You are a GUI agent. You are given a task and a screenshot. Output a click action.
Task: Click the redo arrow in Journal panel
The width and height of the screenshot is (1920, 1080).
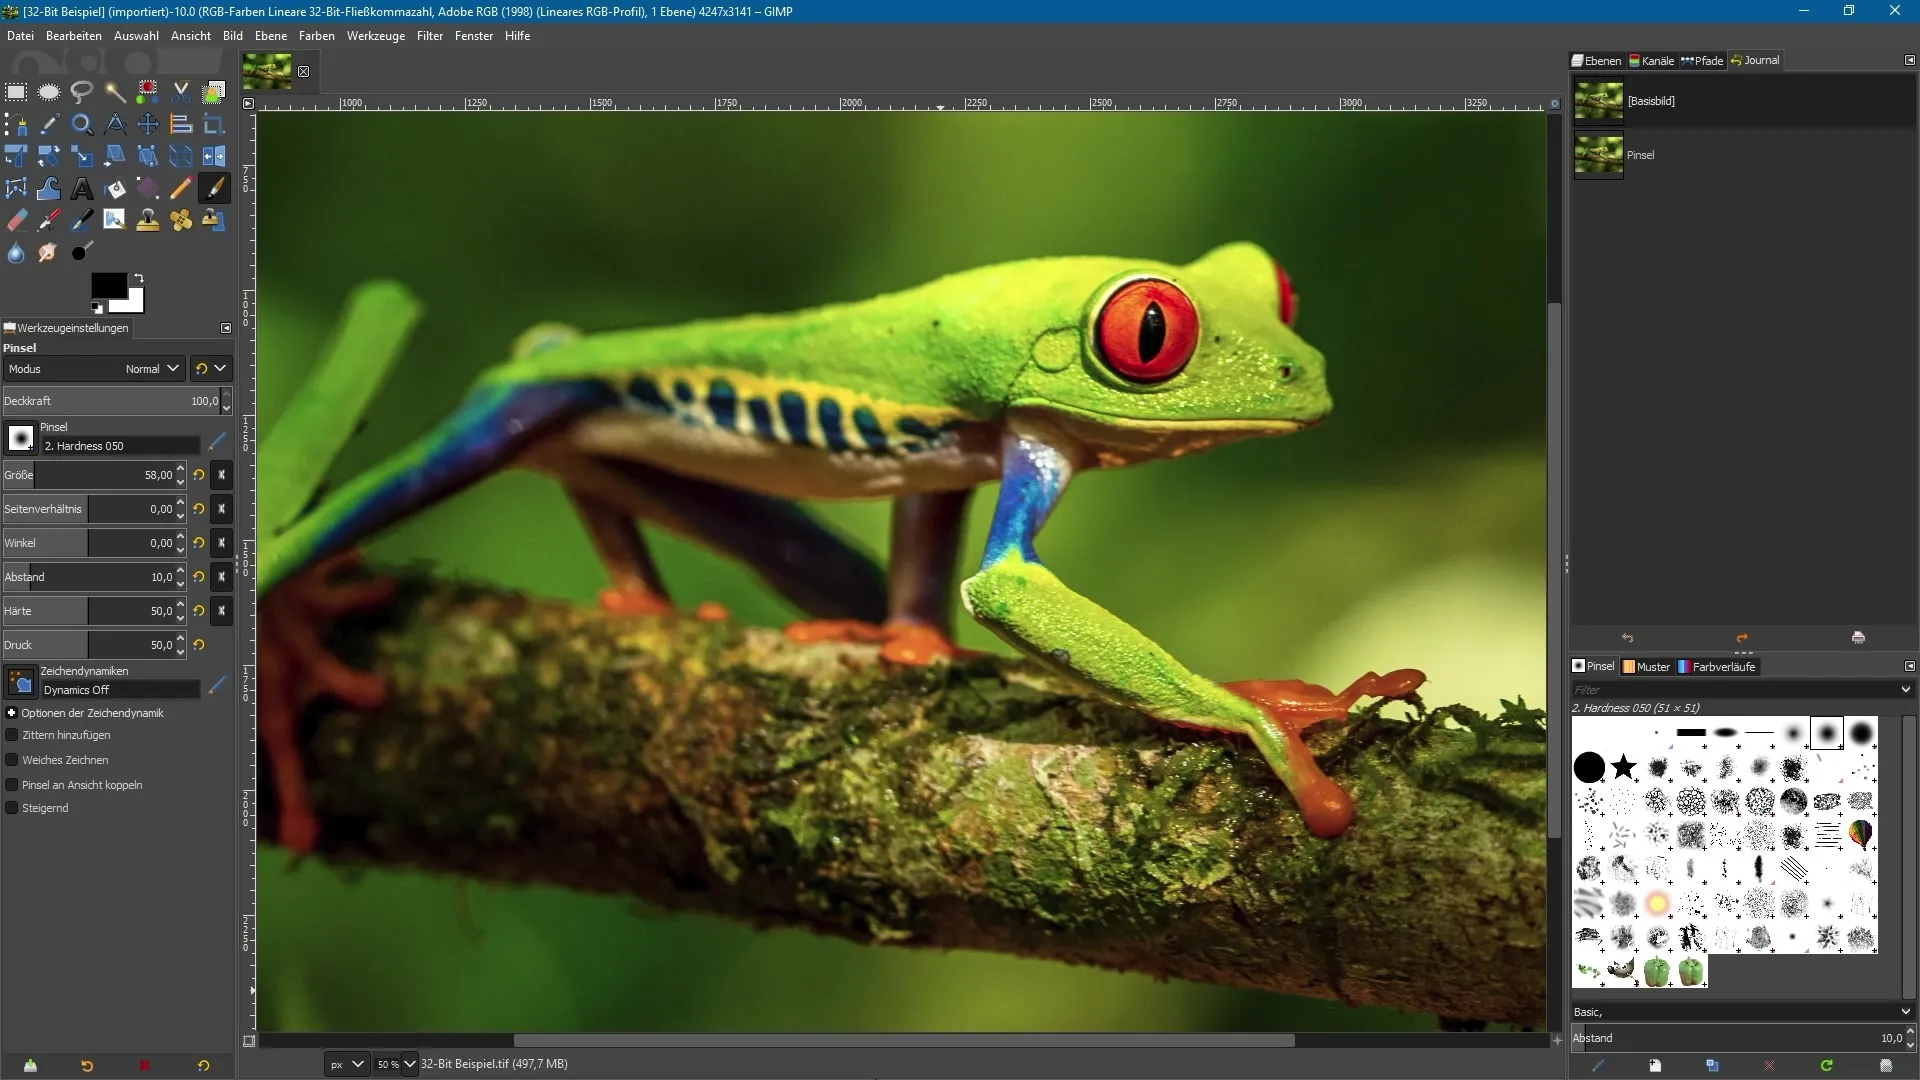click(x=1742, y=638)
